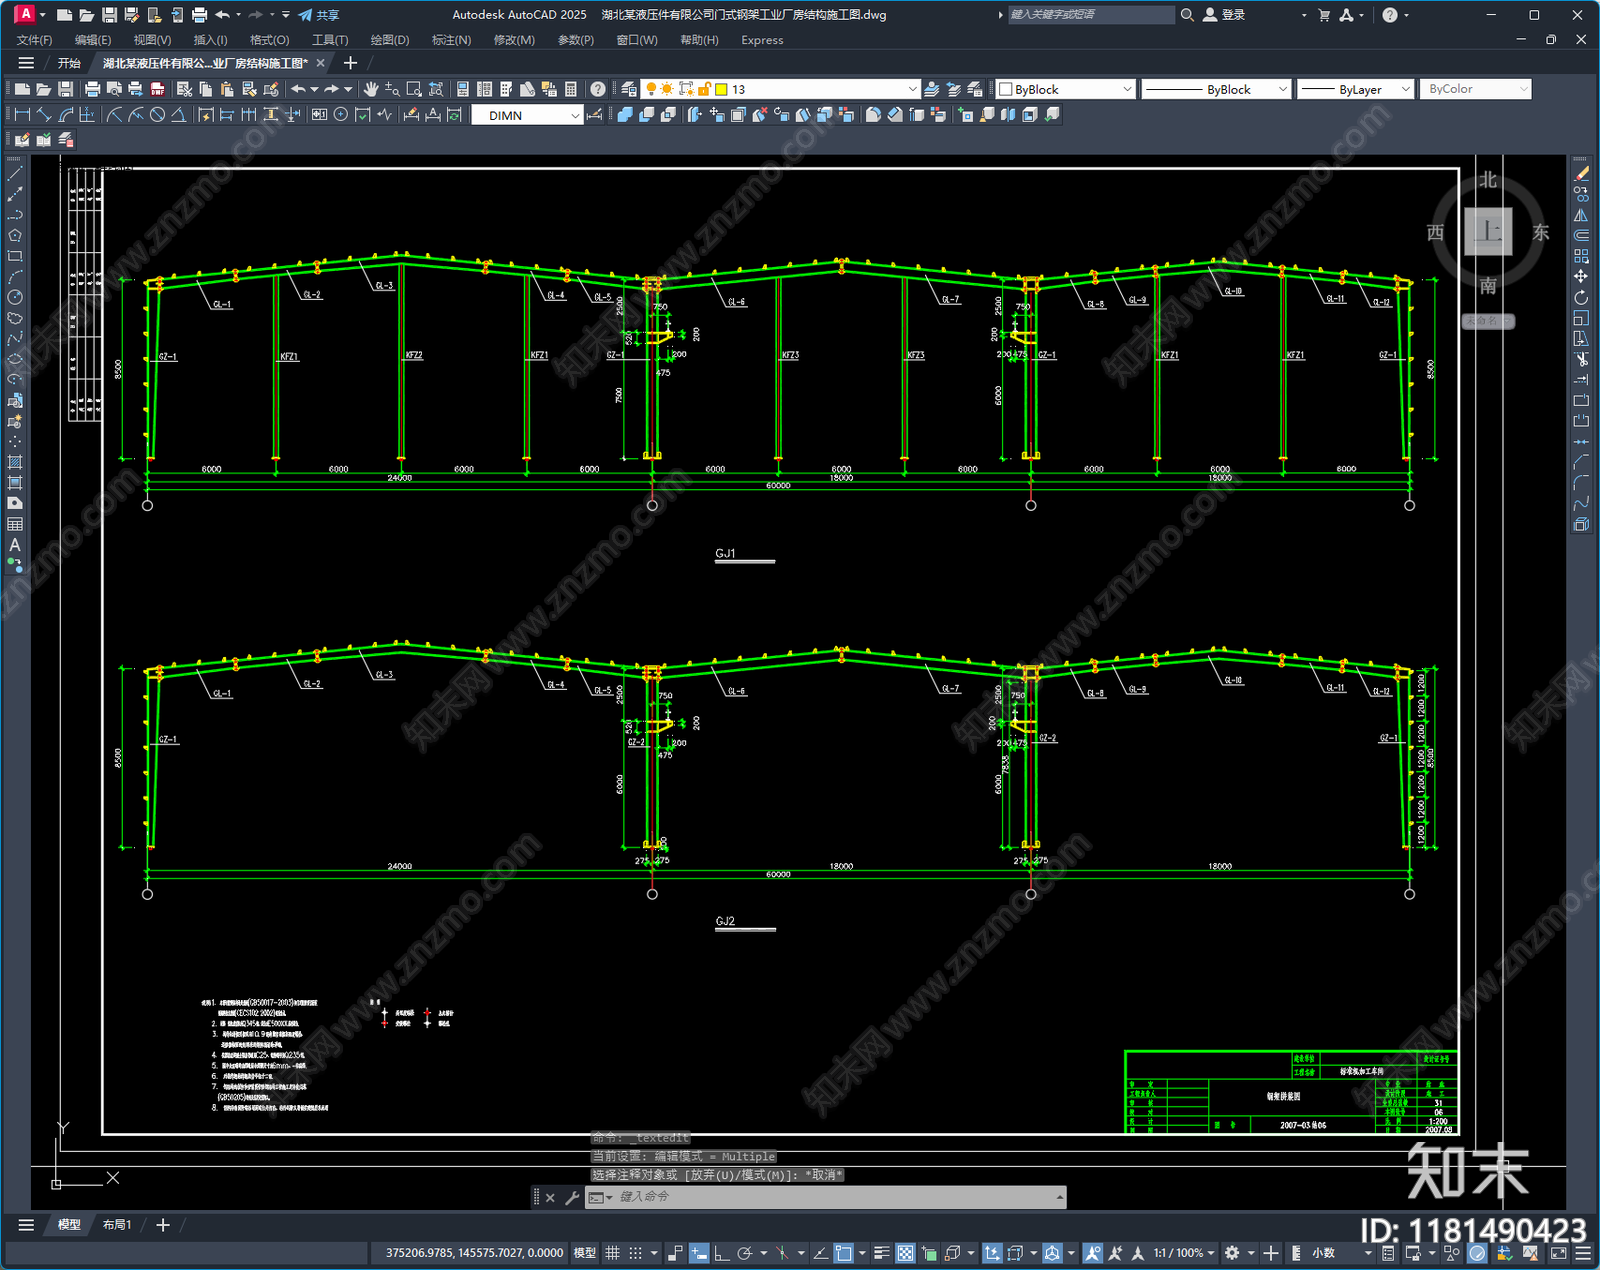Open the annotation scale 1:1 / 100% dropdown

(1185, 1253)
